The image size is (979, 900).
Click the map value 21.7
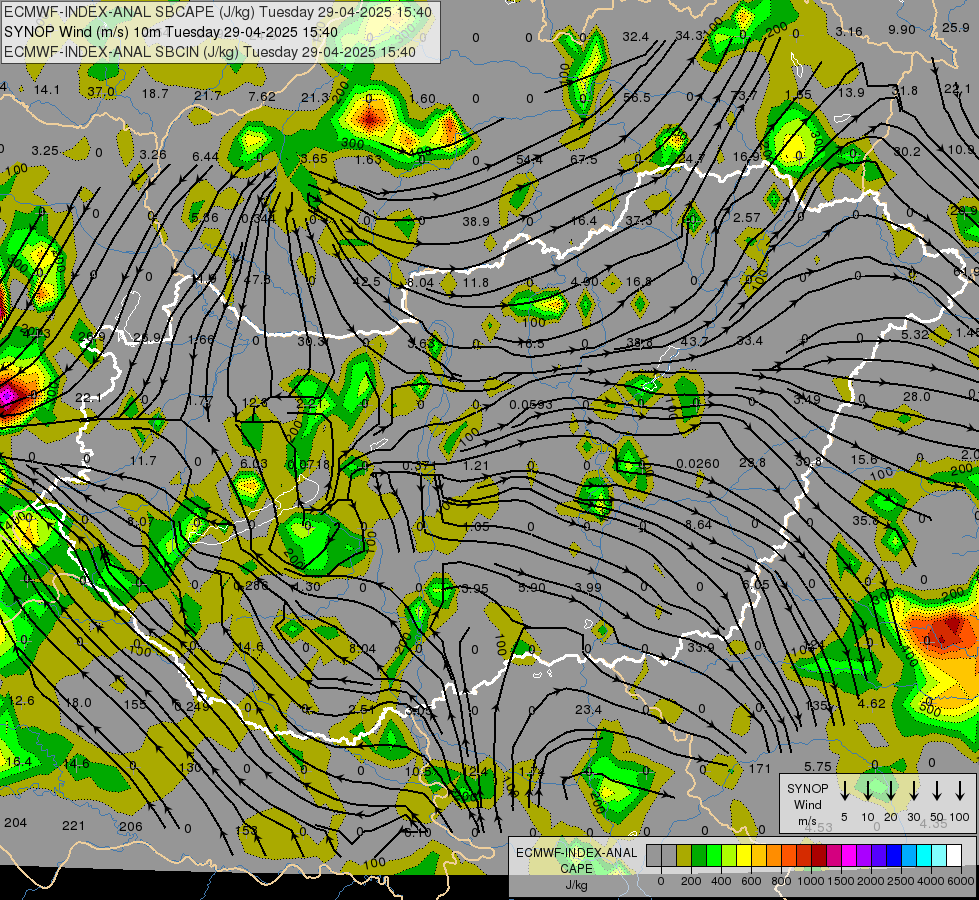[208, 96]
